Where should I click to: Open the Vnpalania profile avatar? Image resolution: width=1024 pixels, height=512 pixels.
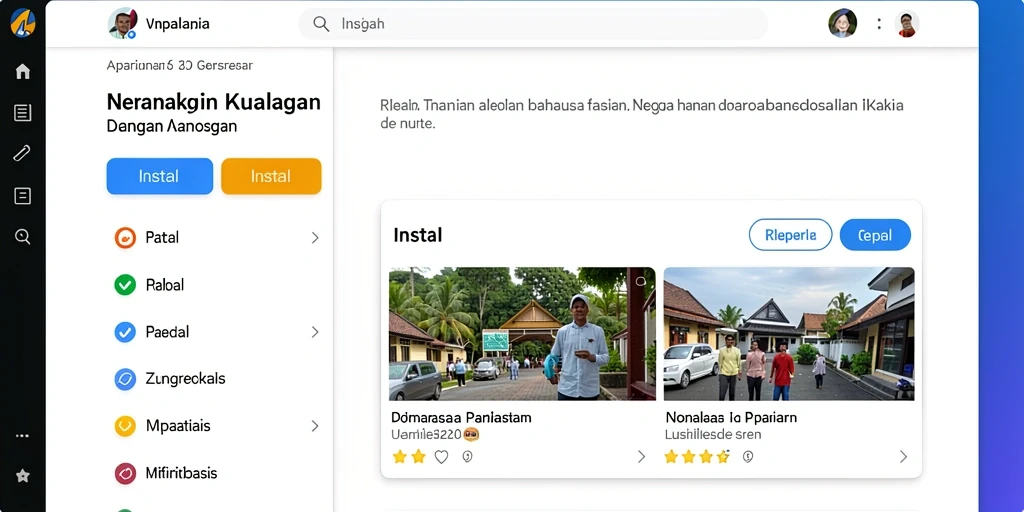tap(122, 24)
